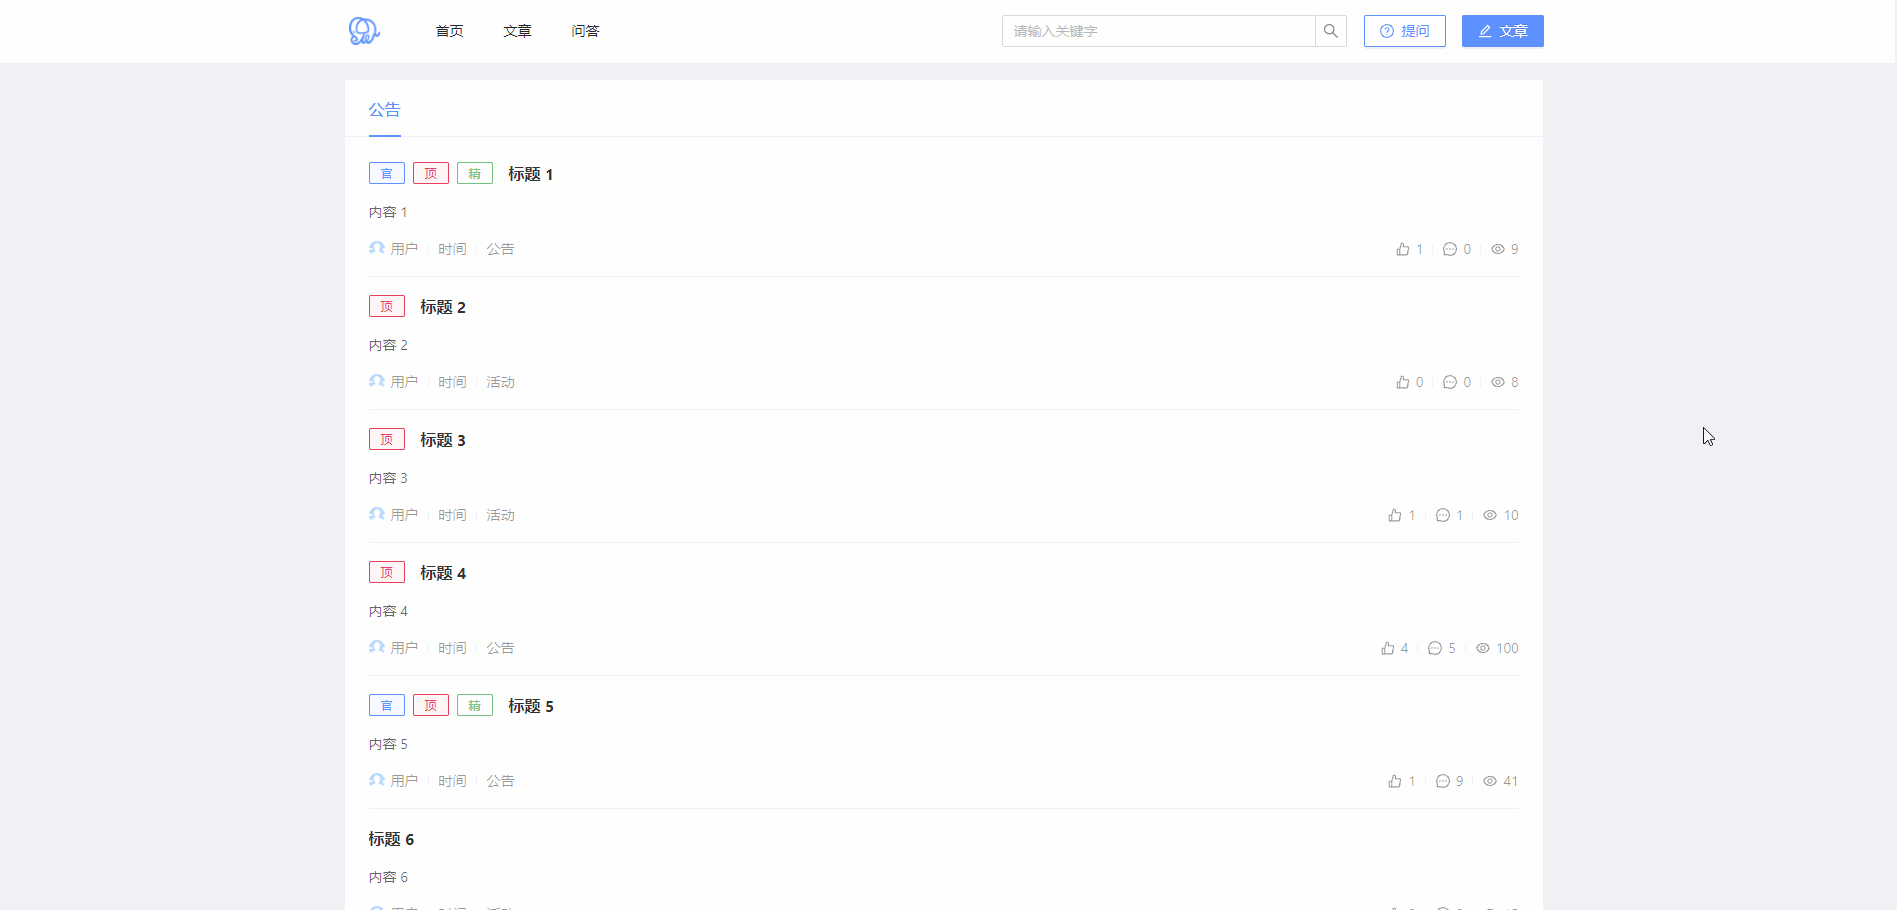Focus the keyword search input
The image size is (1897, 910).
click(1159, 31)
